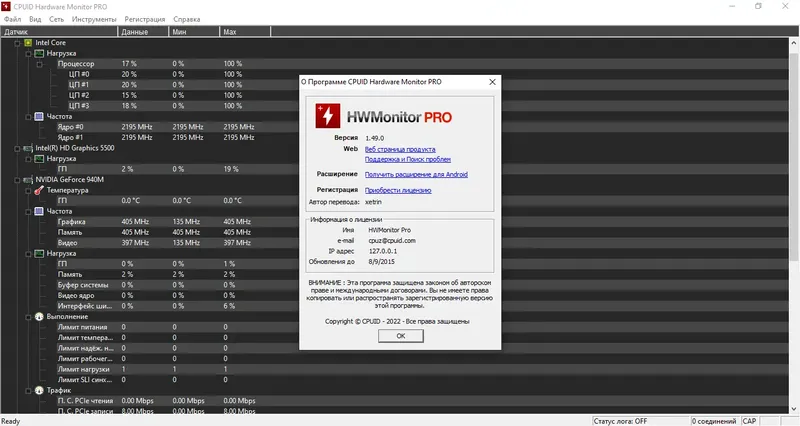Image resolution: width=800 pixels, height=426 pixels.
Task: Click the Мин column header
Action: (x=194, y=32)
